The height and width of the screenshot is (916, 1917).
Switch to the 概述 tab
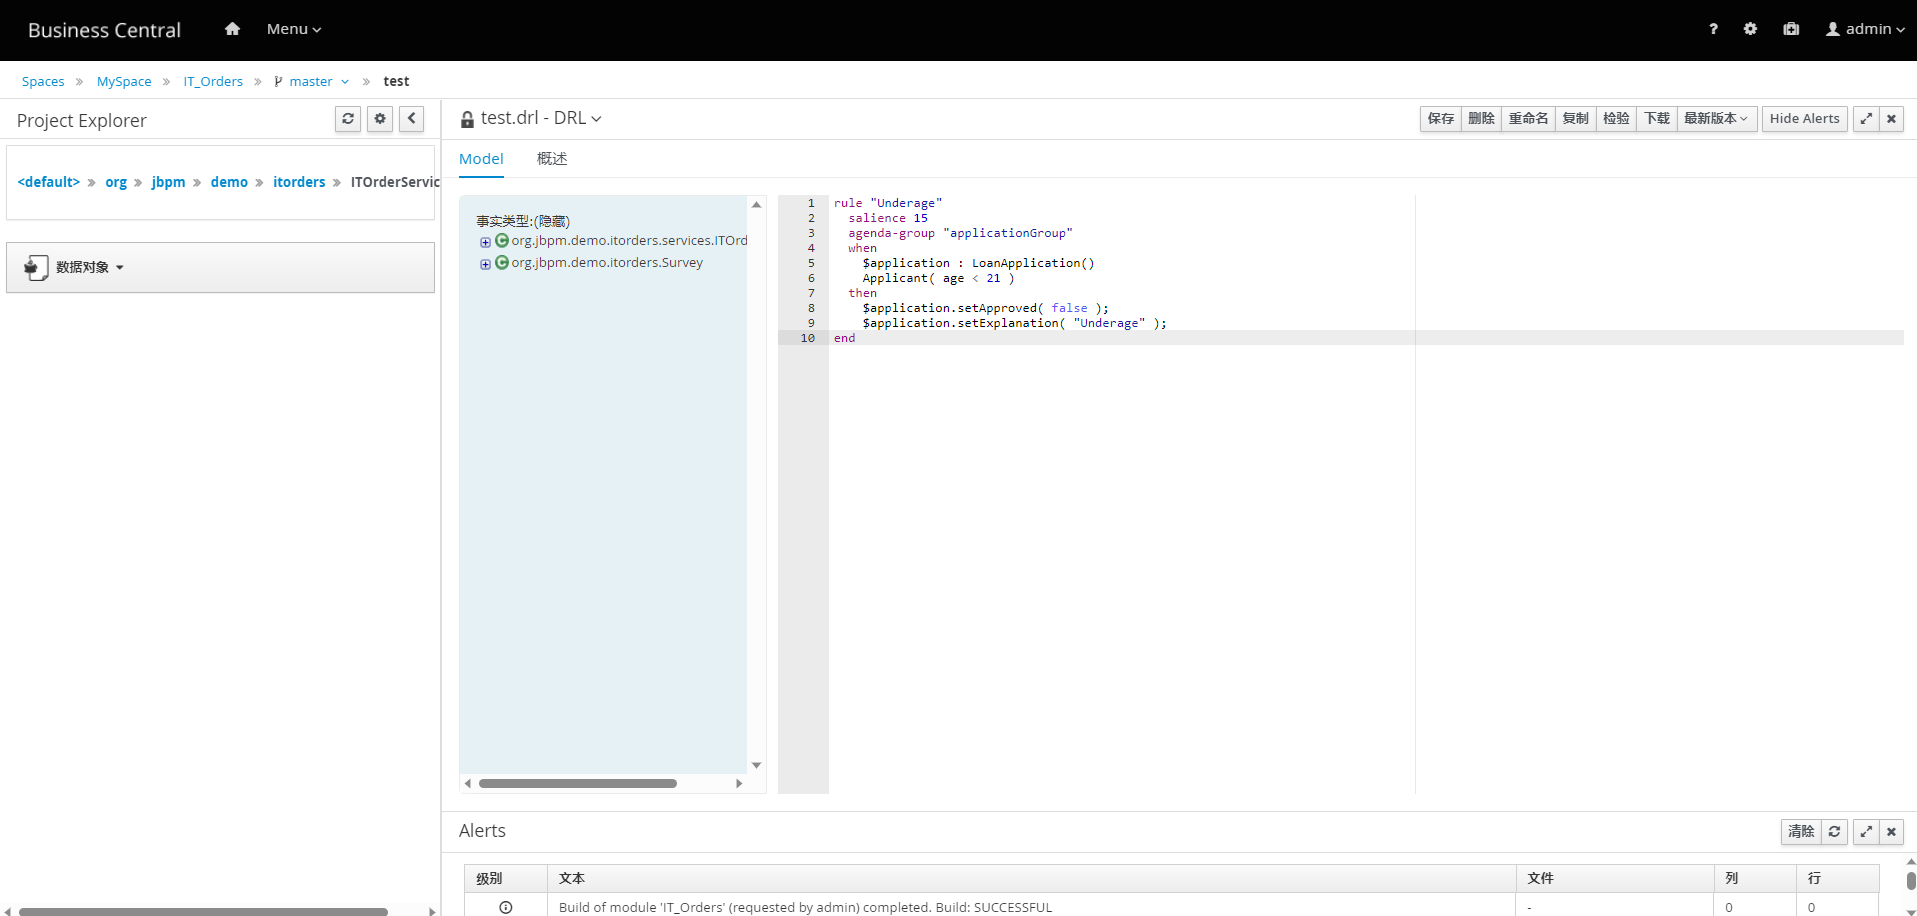552,158
